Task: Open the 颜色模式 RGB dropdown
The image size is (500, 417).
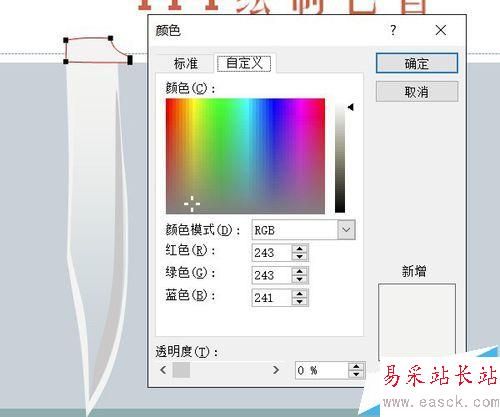Action: (346, 230)
